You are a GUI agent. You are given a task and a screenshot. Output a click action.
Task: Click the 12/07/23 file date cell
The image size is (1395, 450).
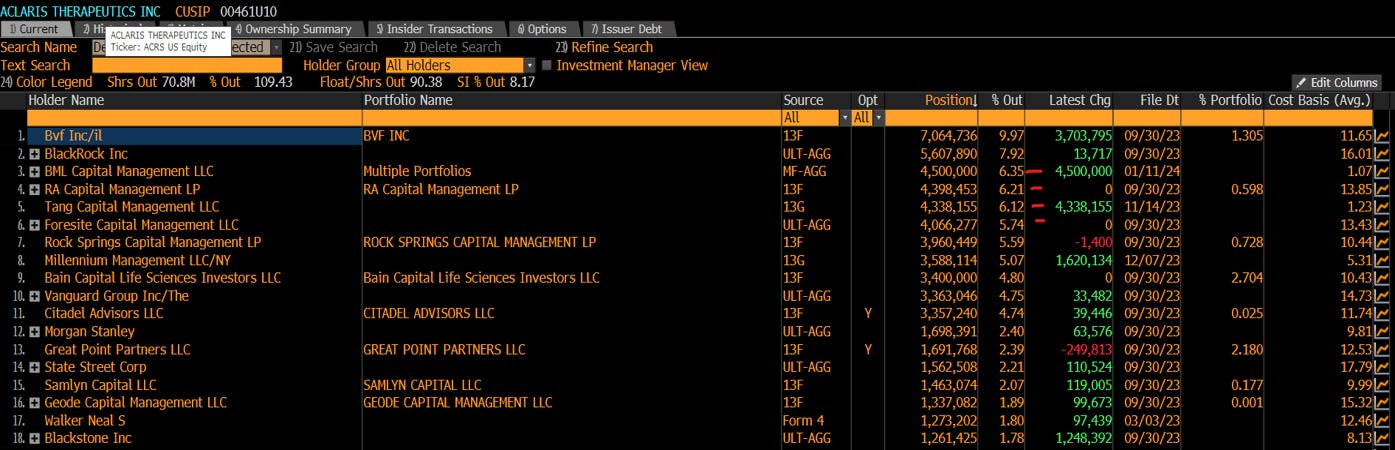(x=1153, y=260)
